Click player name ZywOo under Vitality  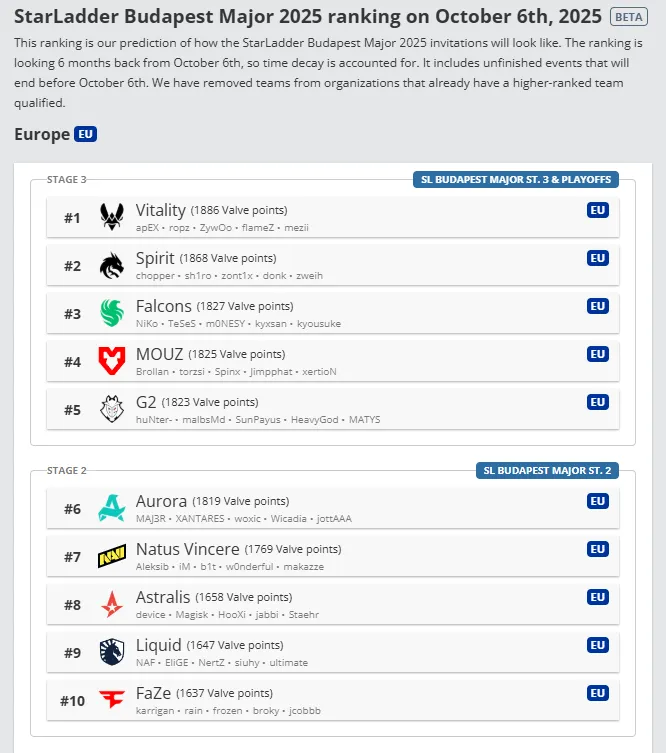[x=209, y=228]
